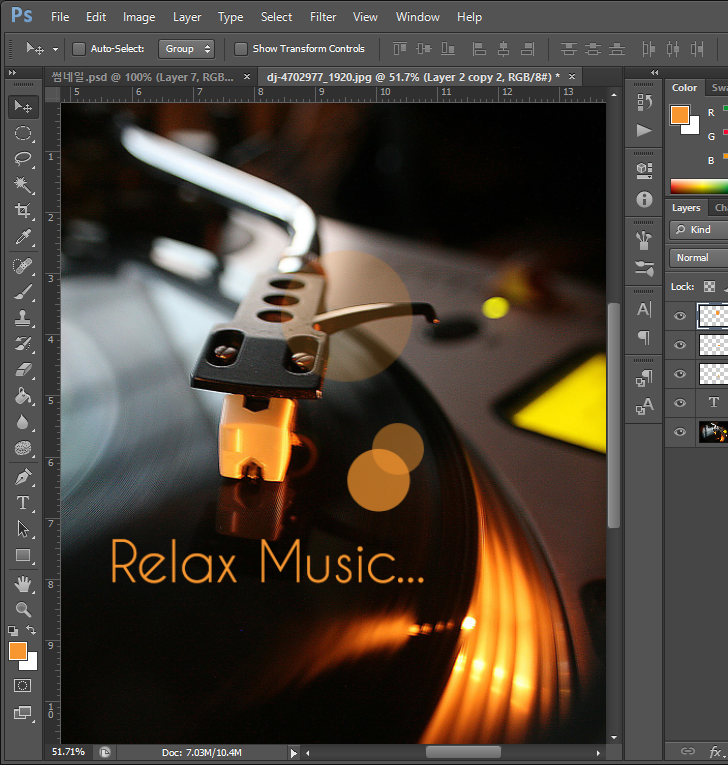The width and height of the screenshot is (728, 765).
Task: Open the File menu
Action: 60,17
